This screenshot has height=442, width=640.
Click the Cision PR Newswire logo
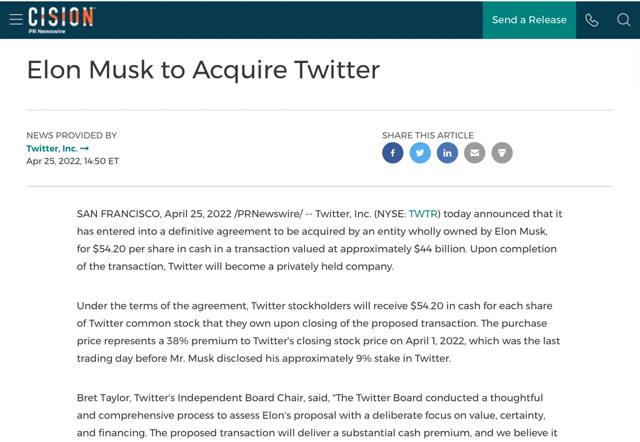point(61,19)
